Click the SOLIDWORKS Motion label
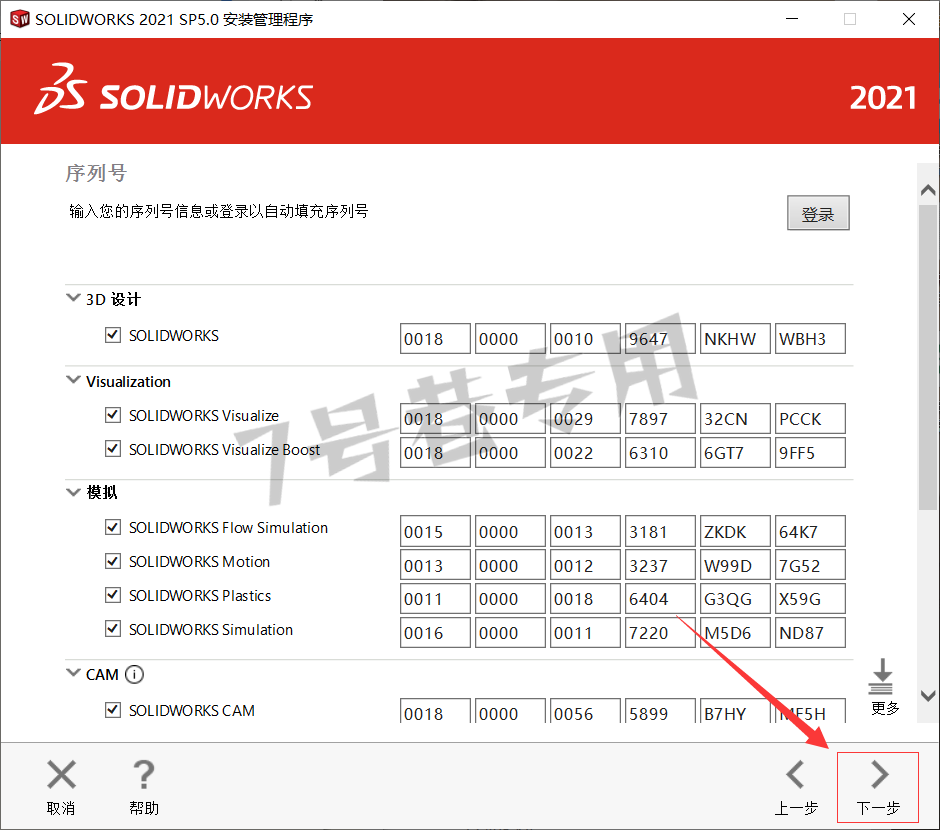The height and width of the screenshot is (830, 940). (200, 562)
